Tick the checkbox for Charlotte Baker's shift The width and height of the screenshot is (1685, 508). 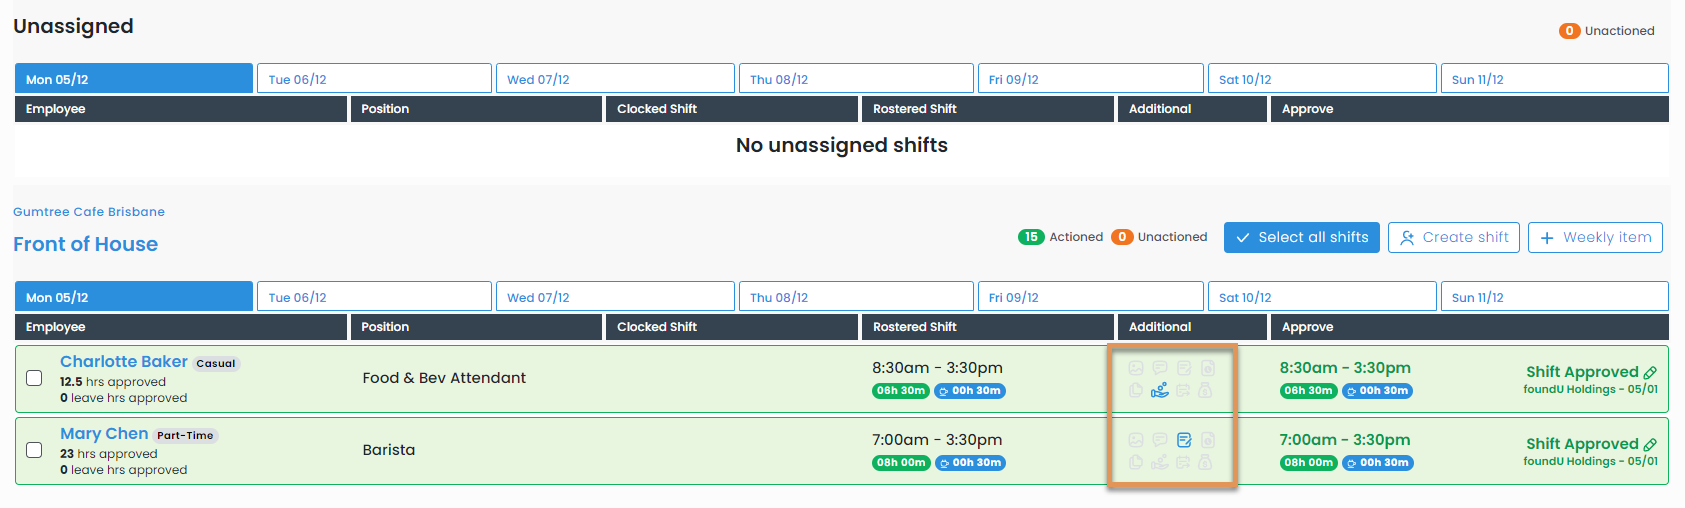pos(34,378)
